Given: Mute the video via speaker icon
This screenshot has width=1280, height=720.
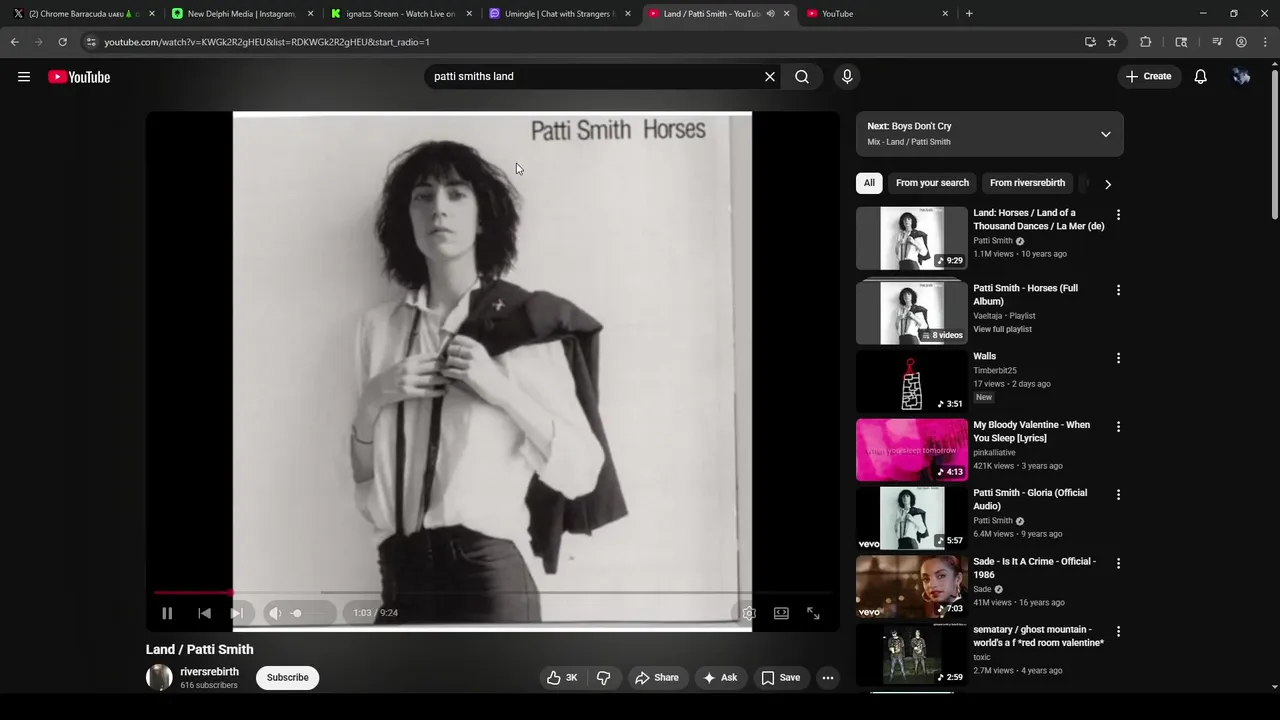Looking at the screenshot, I should pyautogui.click(x=275, y=613).
